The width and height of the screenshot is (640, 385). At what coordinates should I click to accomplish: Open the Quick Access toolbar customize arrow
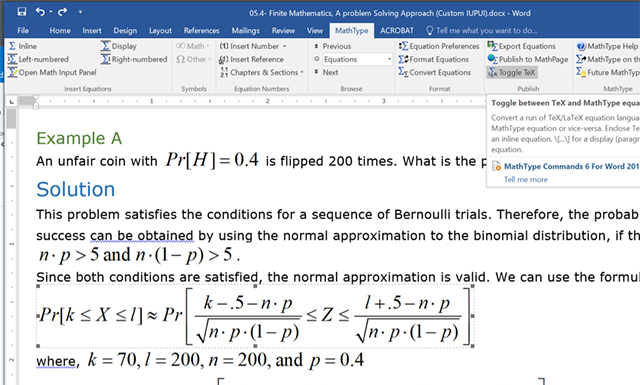point(80,12)
